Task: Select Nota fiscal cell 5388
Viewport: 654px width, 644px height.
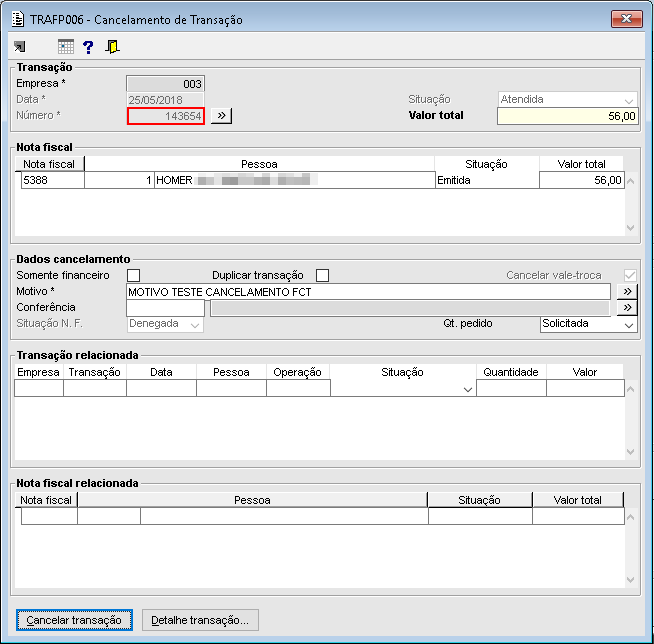Action: coord(53,180)
